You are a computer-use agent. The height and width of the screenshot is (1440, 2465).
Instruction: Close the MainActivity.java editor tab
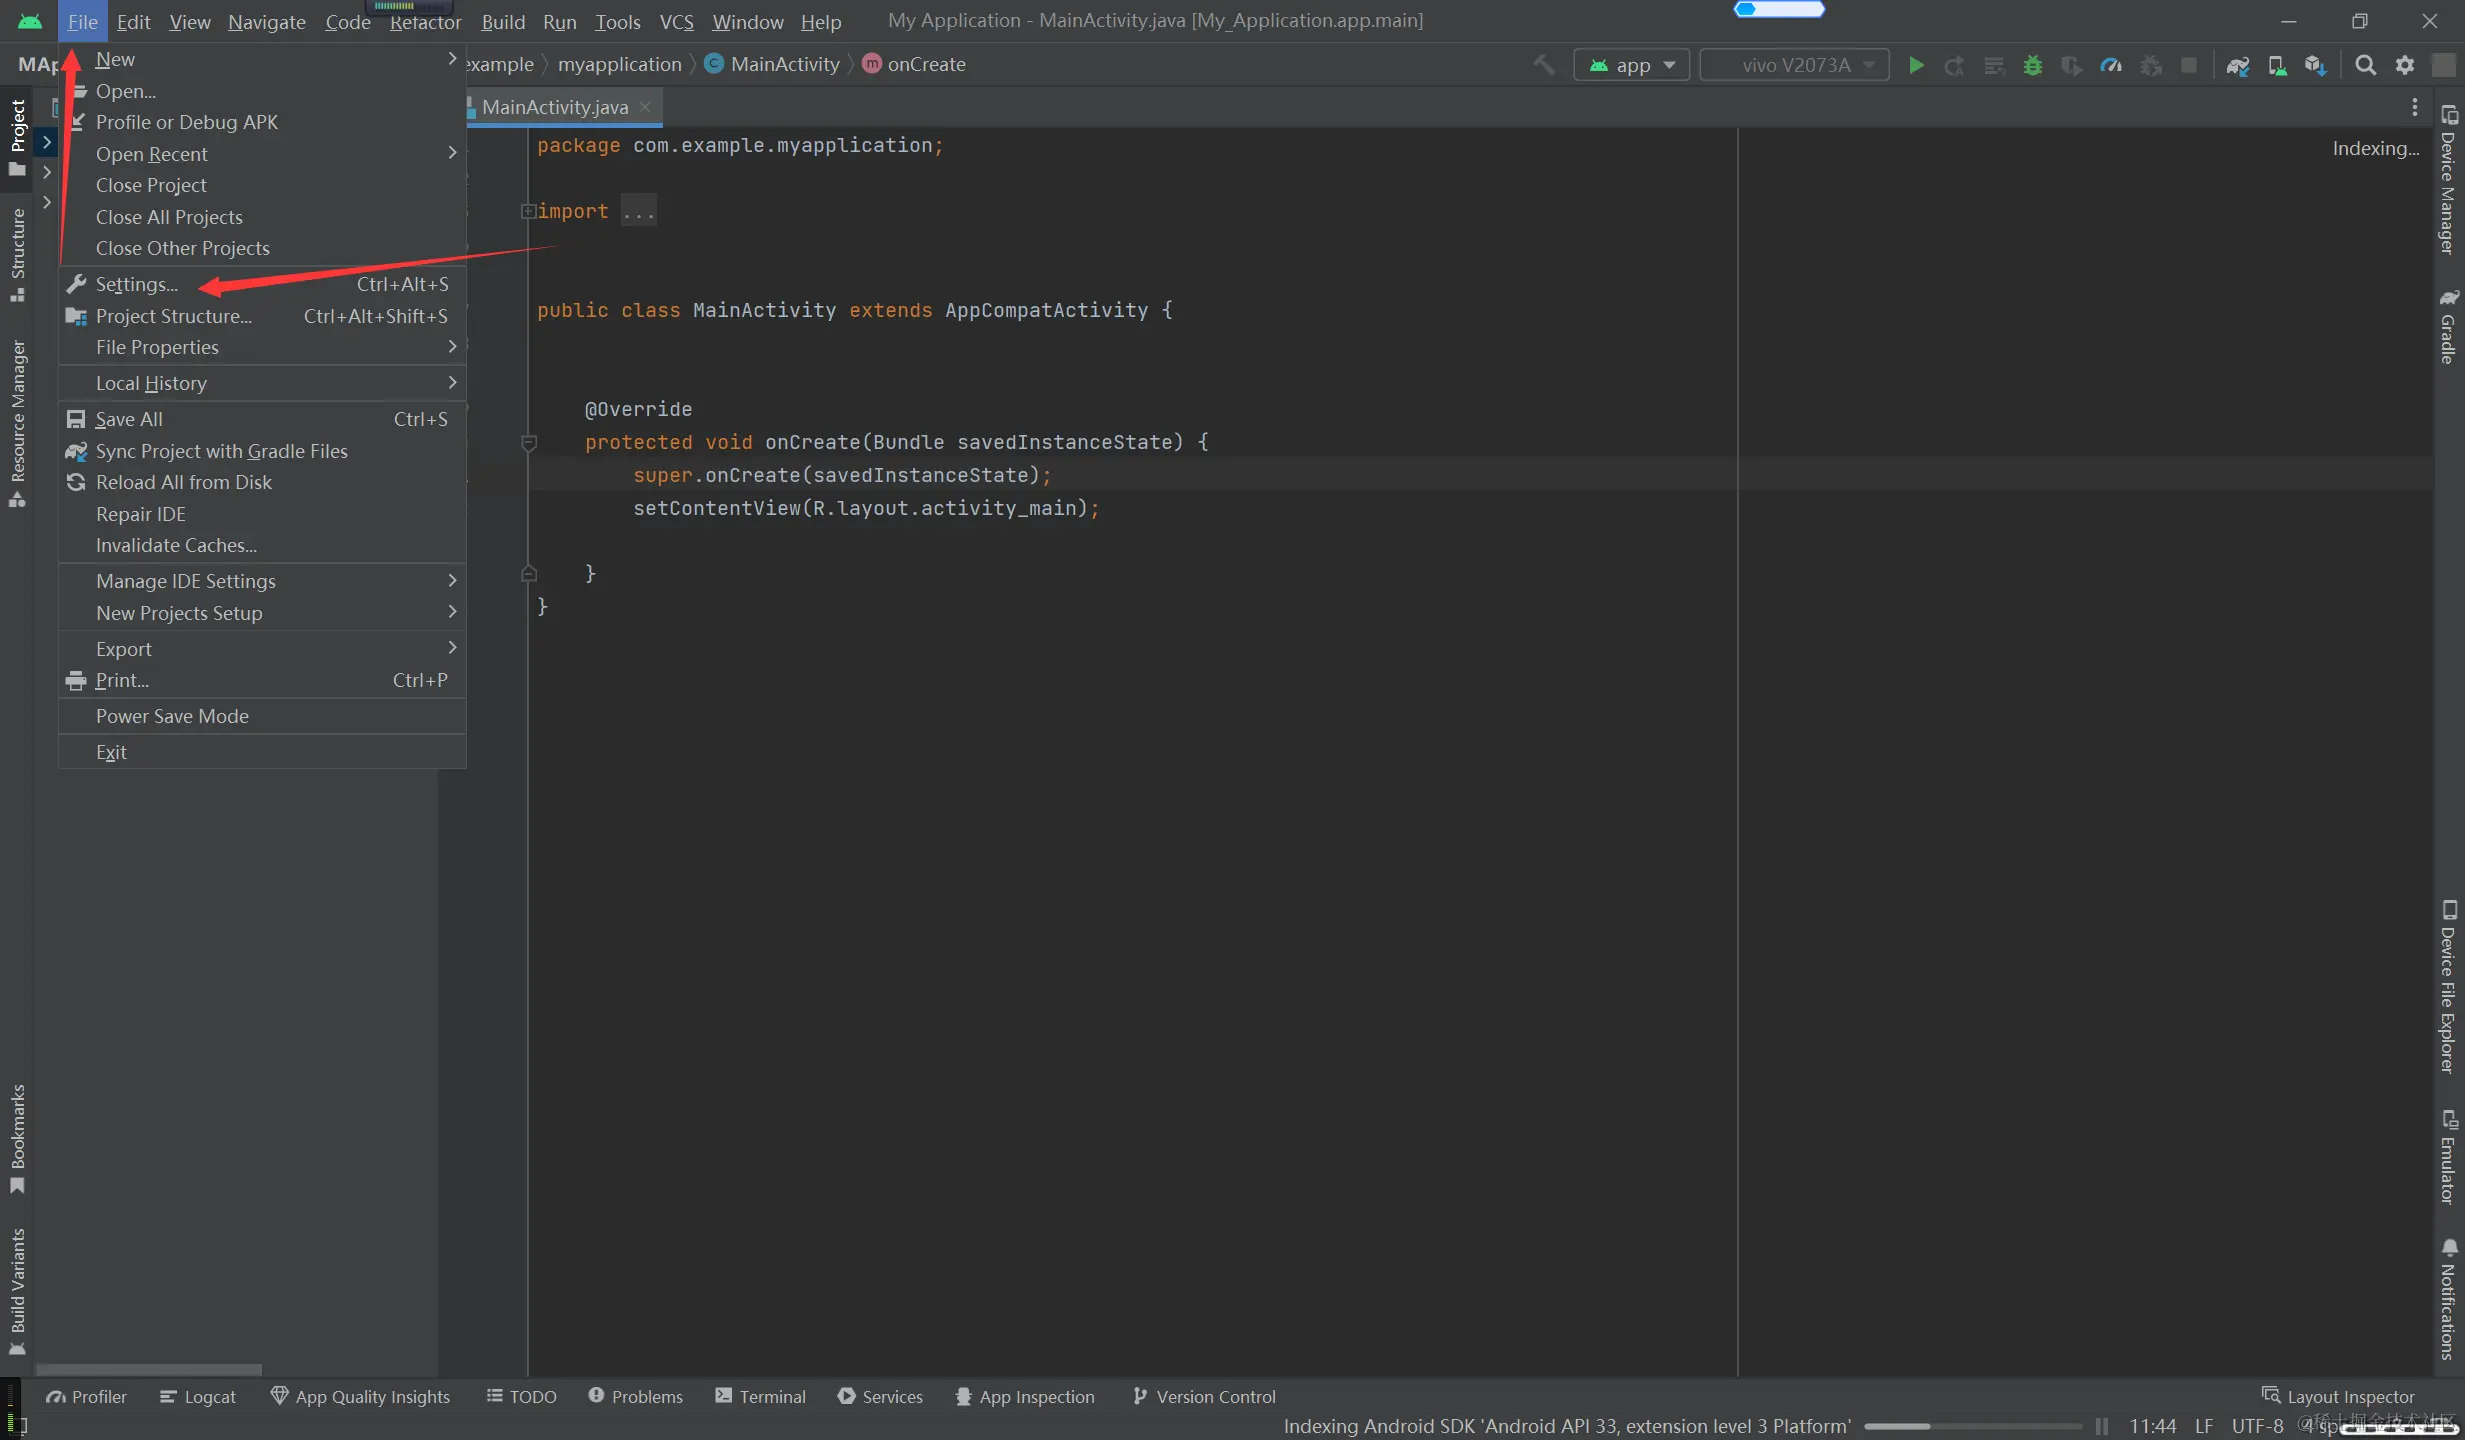pyautogui.click(x=645, y=107)
